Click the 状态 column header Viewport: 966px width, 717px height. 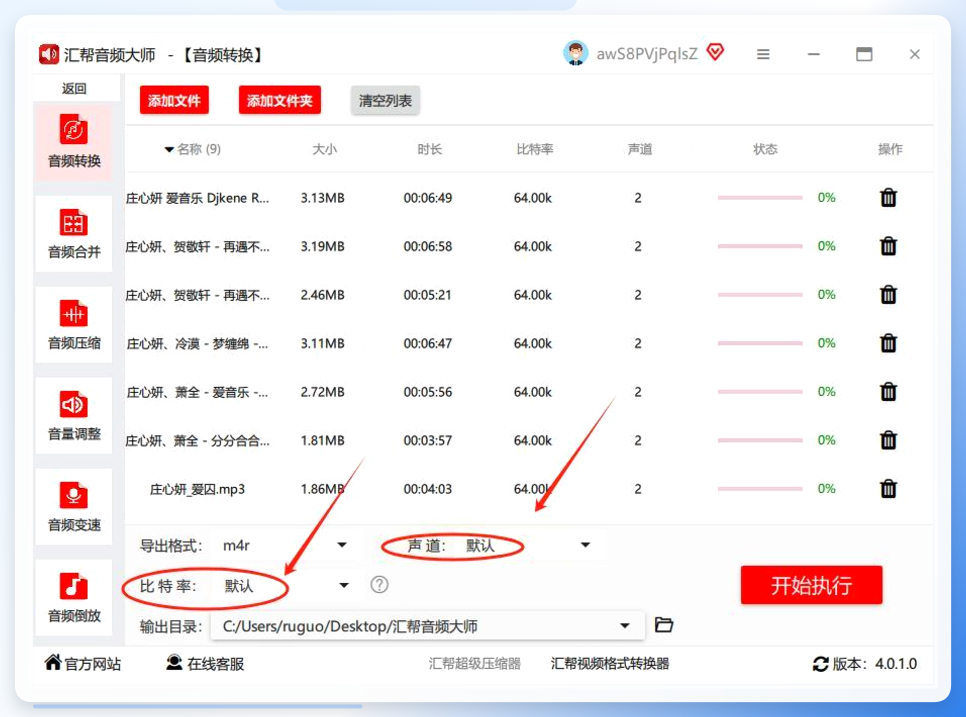click(765, 149)
